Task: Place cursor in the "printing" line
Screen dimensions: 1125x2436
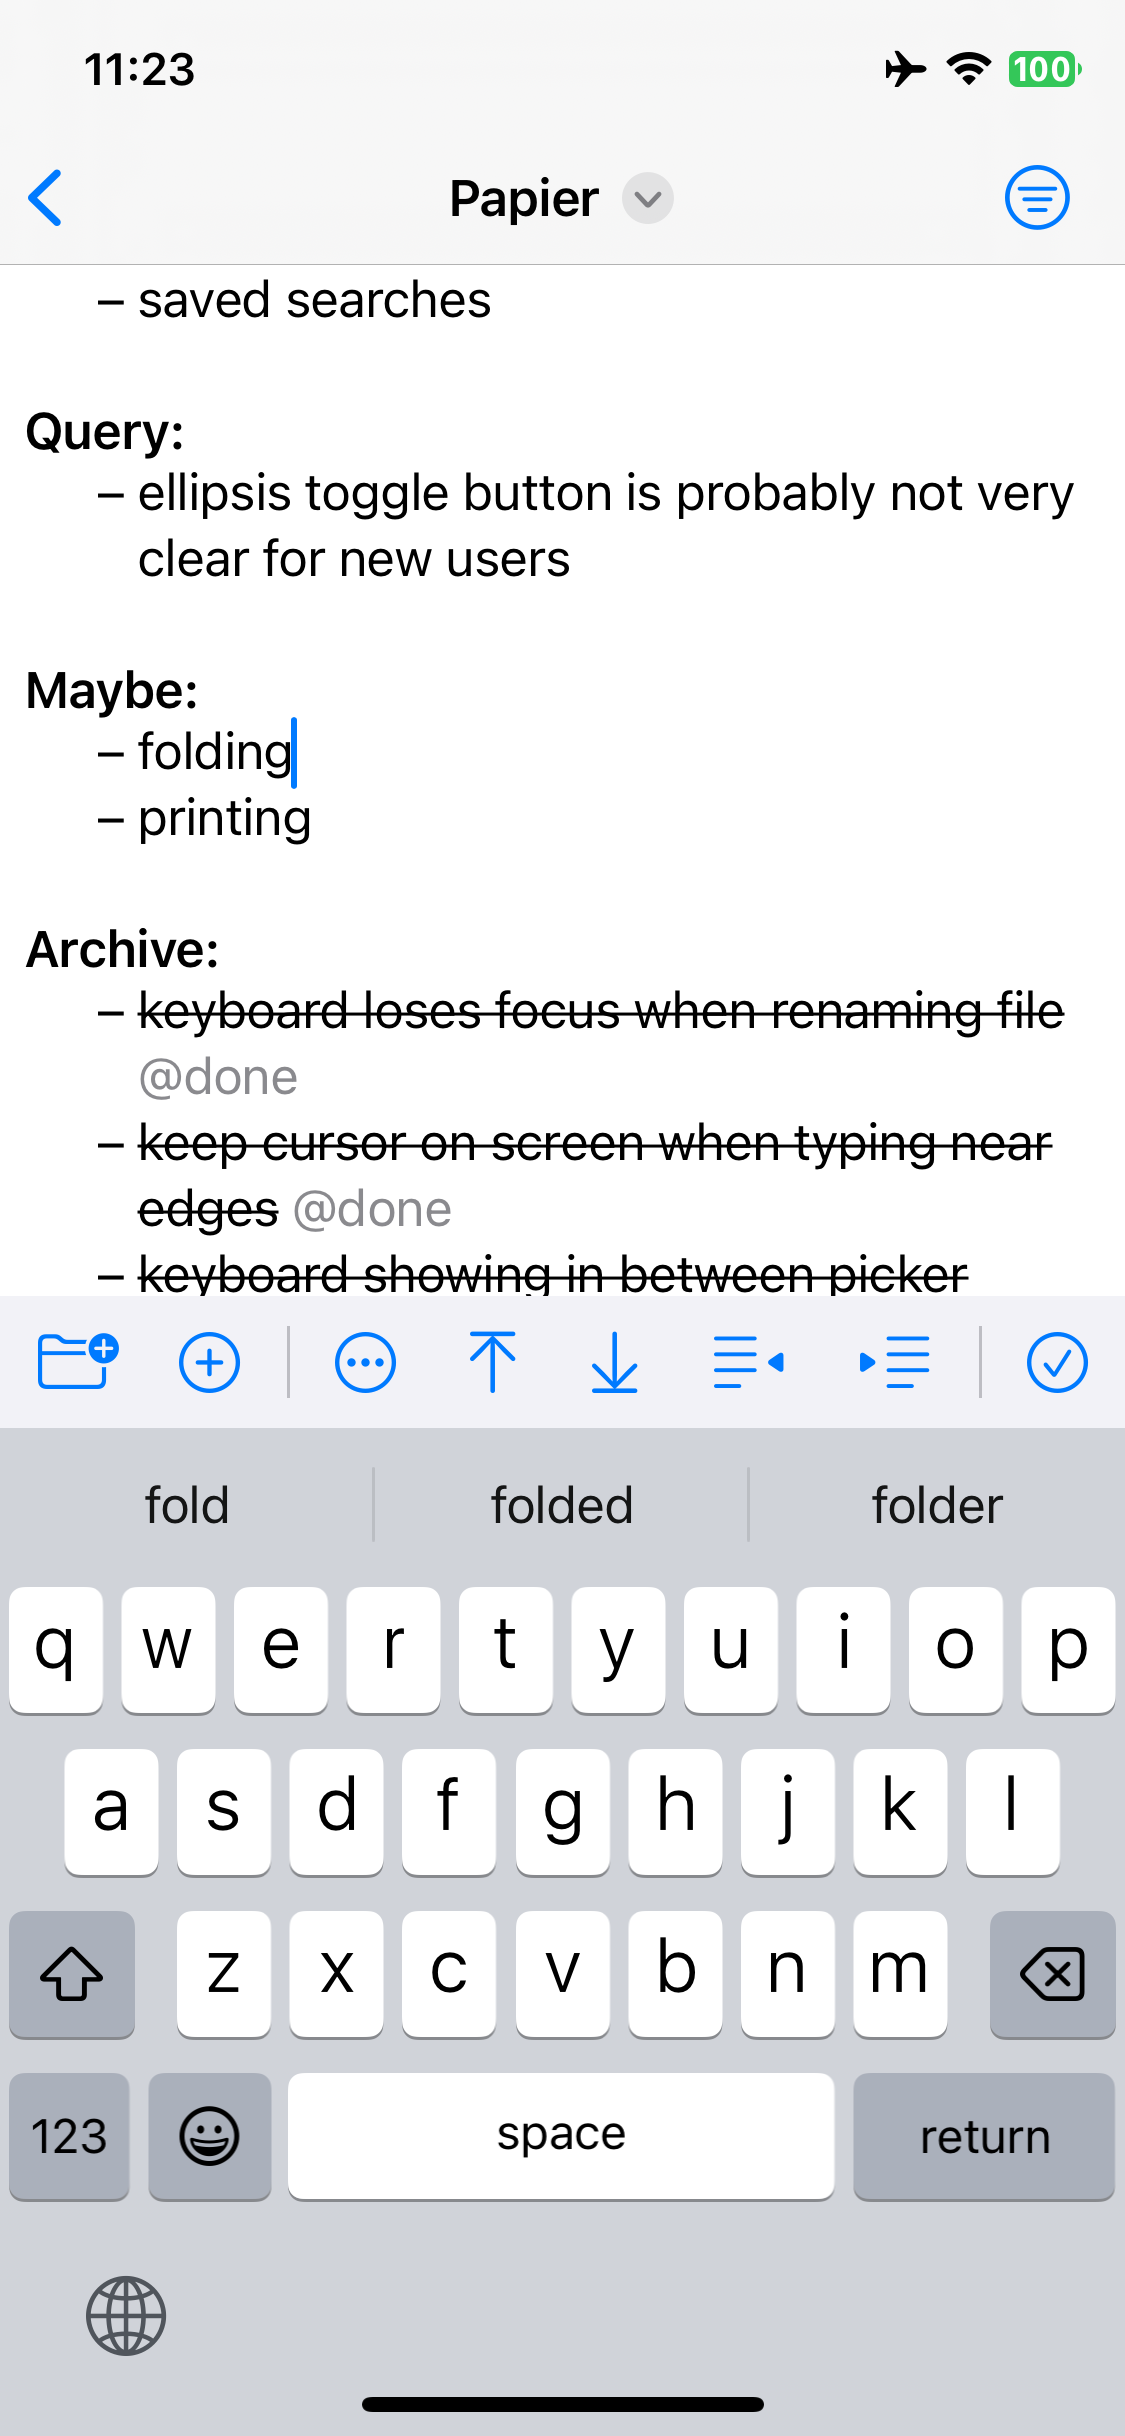Action: [x=225, y=818]
